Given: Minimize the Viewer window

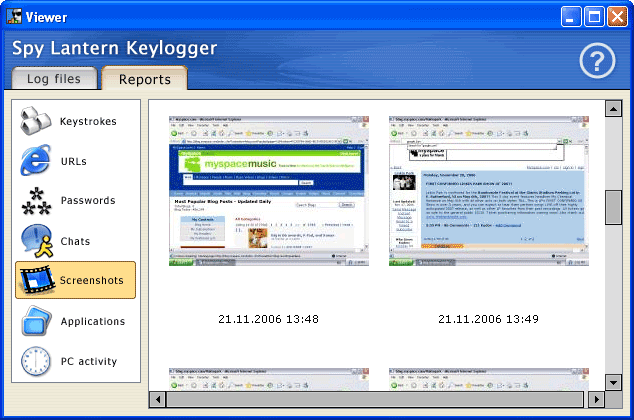Looking at the screenshot, I should pyautogui.click(x=571, y=17).
